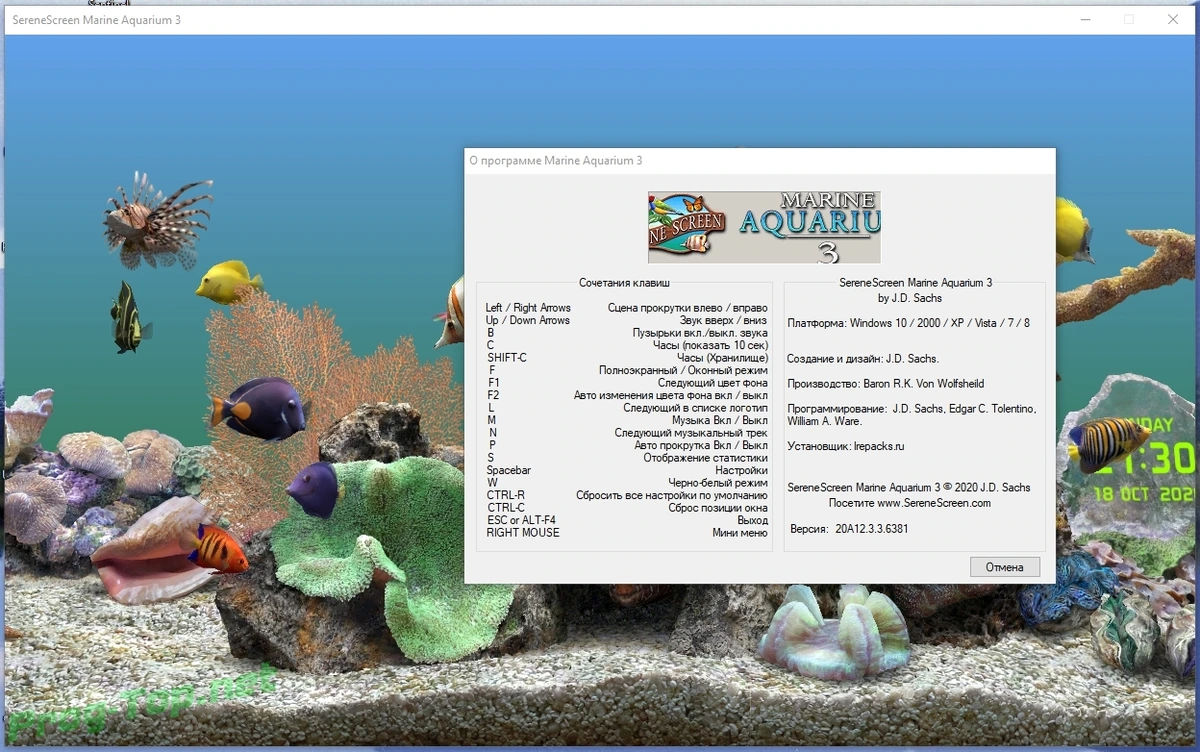Click 'Мини меню' text
This screenshot has height=752, width=1200.
pos(740,533)
